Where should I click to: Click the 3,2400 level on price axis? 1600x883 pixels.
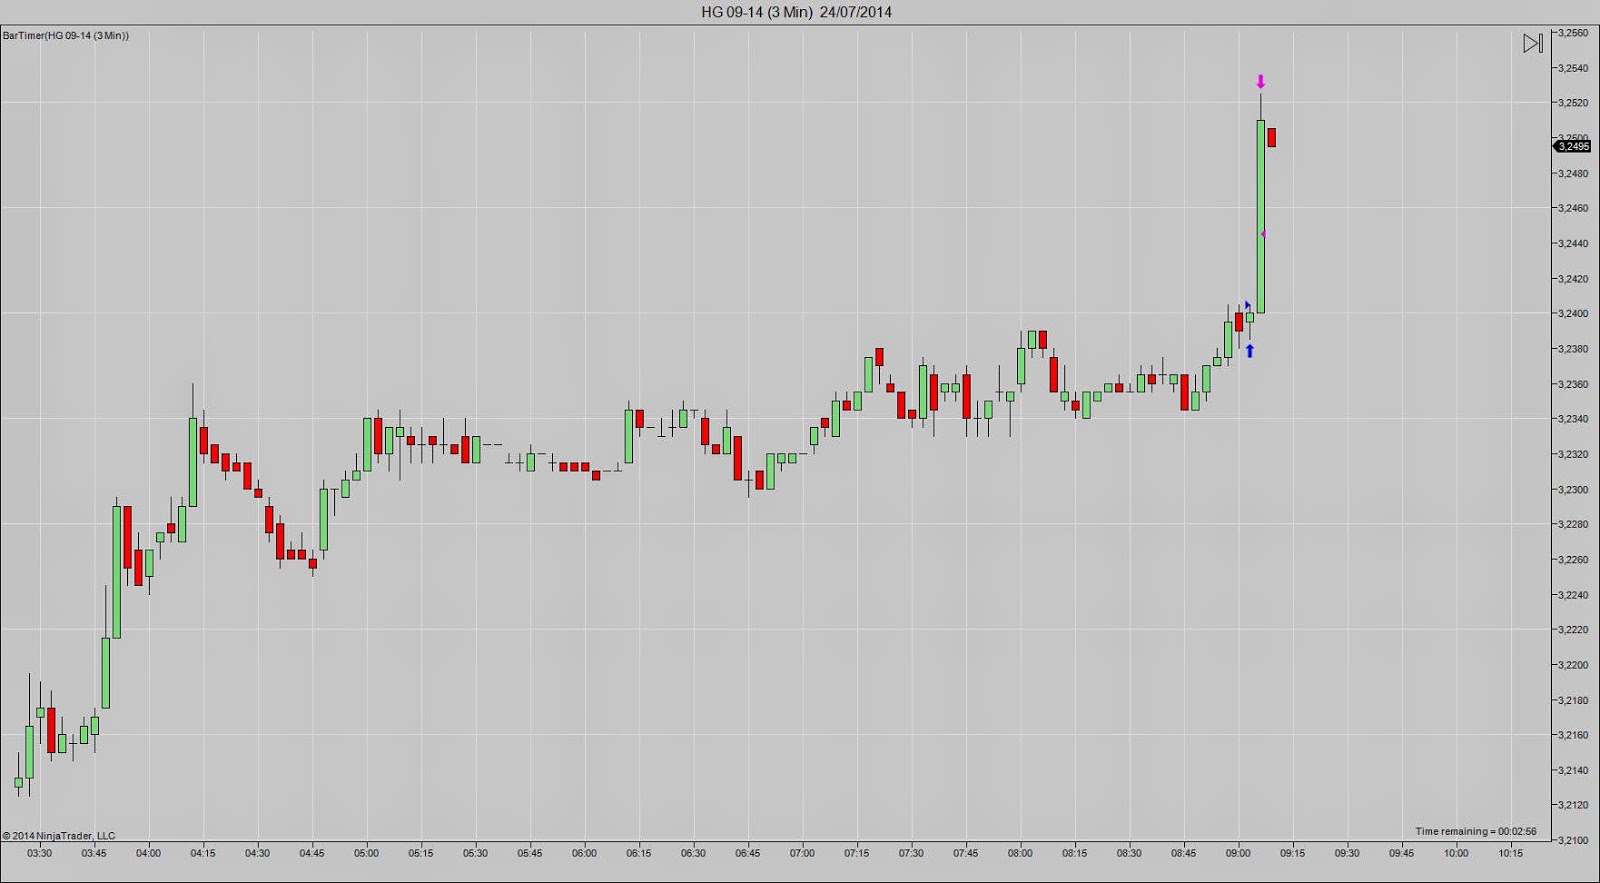point(1573,313)
